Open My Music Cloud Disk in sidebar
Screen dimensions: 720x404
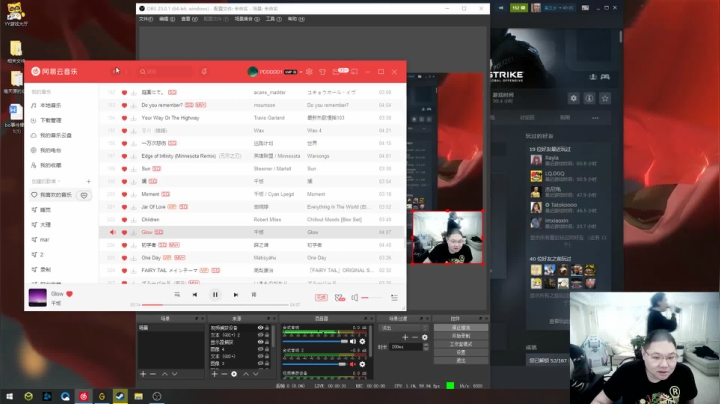point(51,135)
